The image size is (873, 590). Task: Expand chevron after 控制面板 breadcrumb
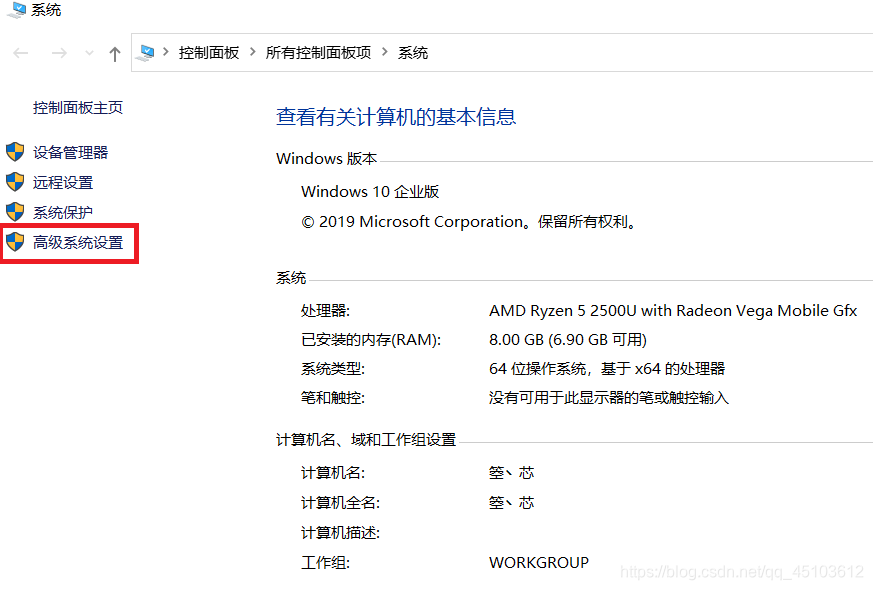tap(253, 52)
